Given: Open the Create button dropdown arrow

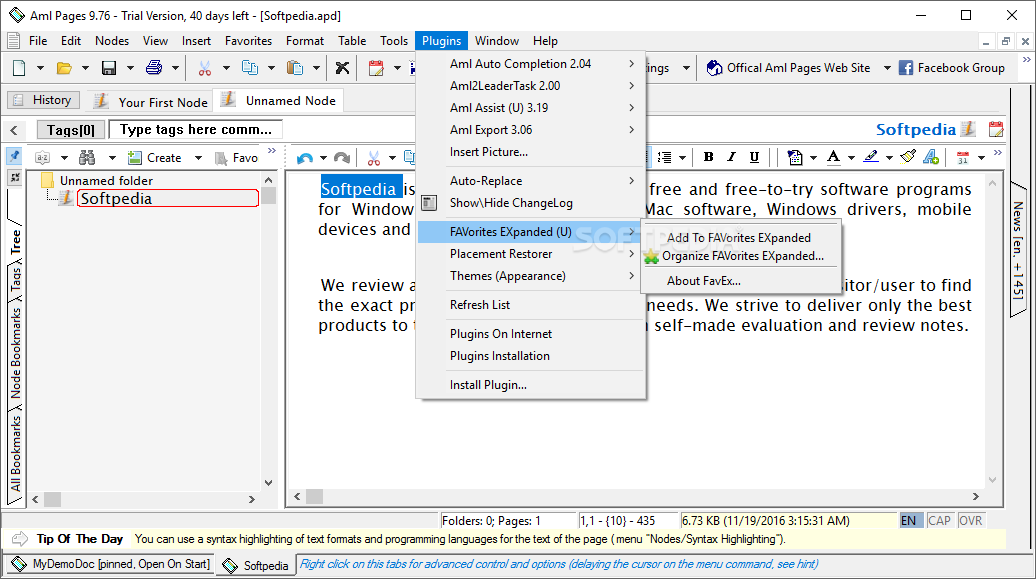Looking at the screenshot, I should coord(198,158).
